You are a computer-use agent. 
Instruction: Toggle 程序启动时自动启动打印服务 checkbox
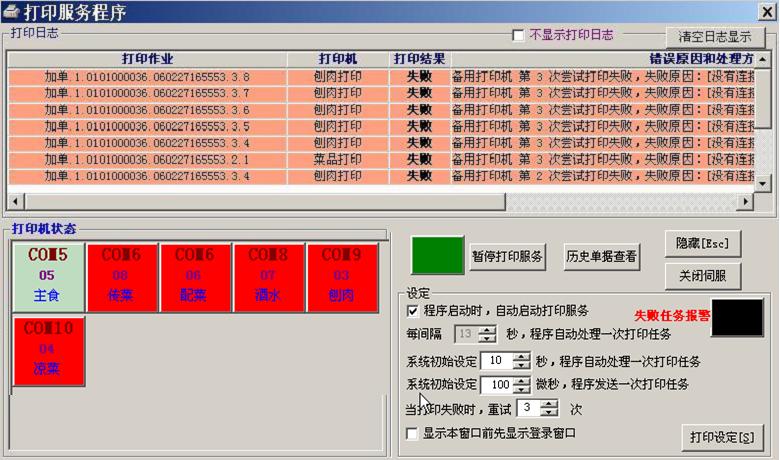coord(413,311)
